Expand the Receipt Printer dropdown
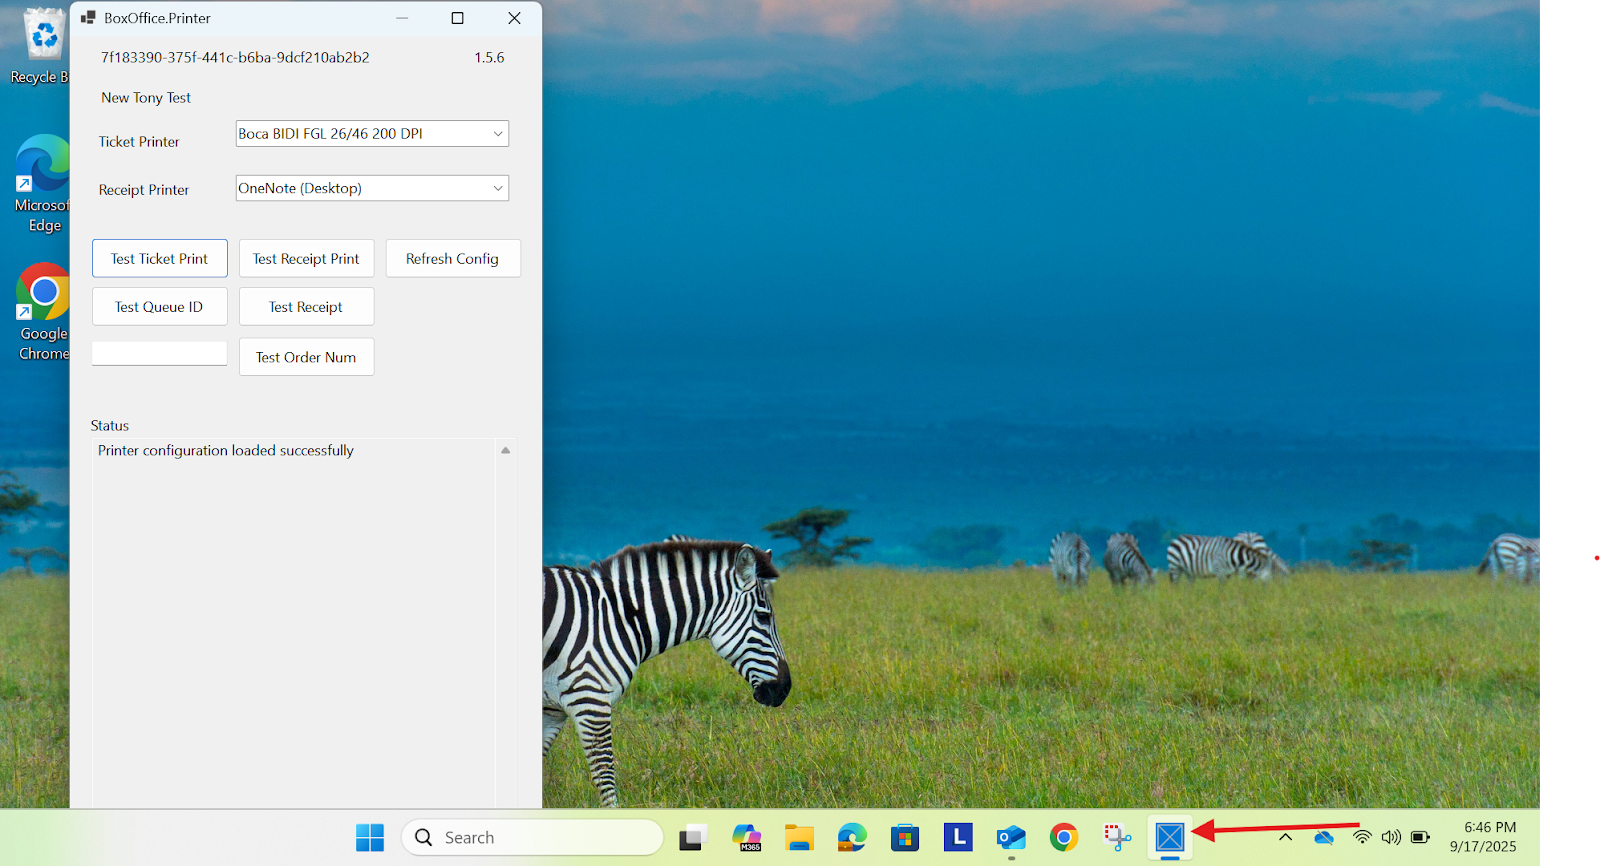The width and height of the screenshot is (1600, 866). (x=497, y=188)
